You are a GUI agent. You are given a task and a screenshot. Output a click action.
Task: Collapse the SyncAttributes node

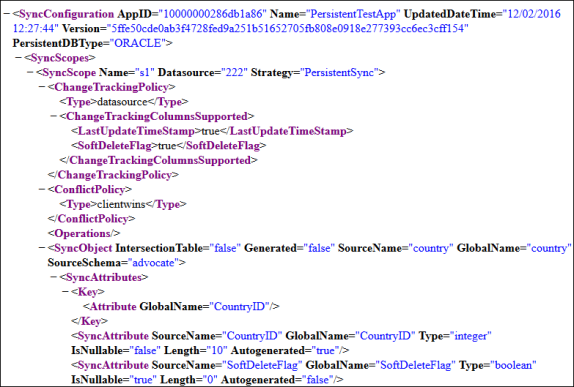coord(54,278)
